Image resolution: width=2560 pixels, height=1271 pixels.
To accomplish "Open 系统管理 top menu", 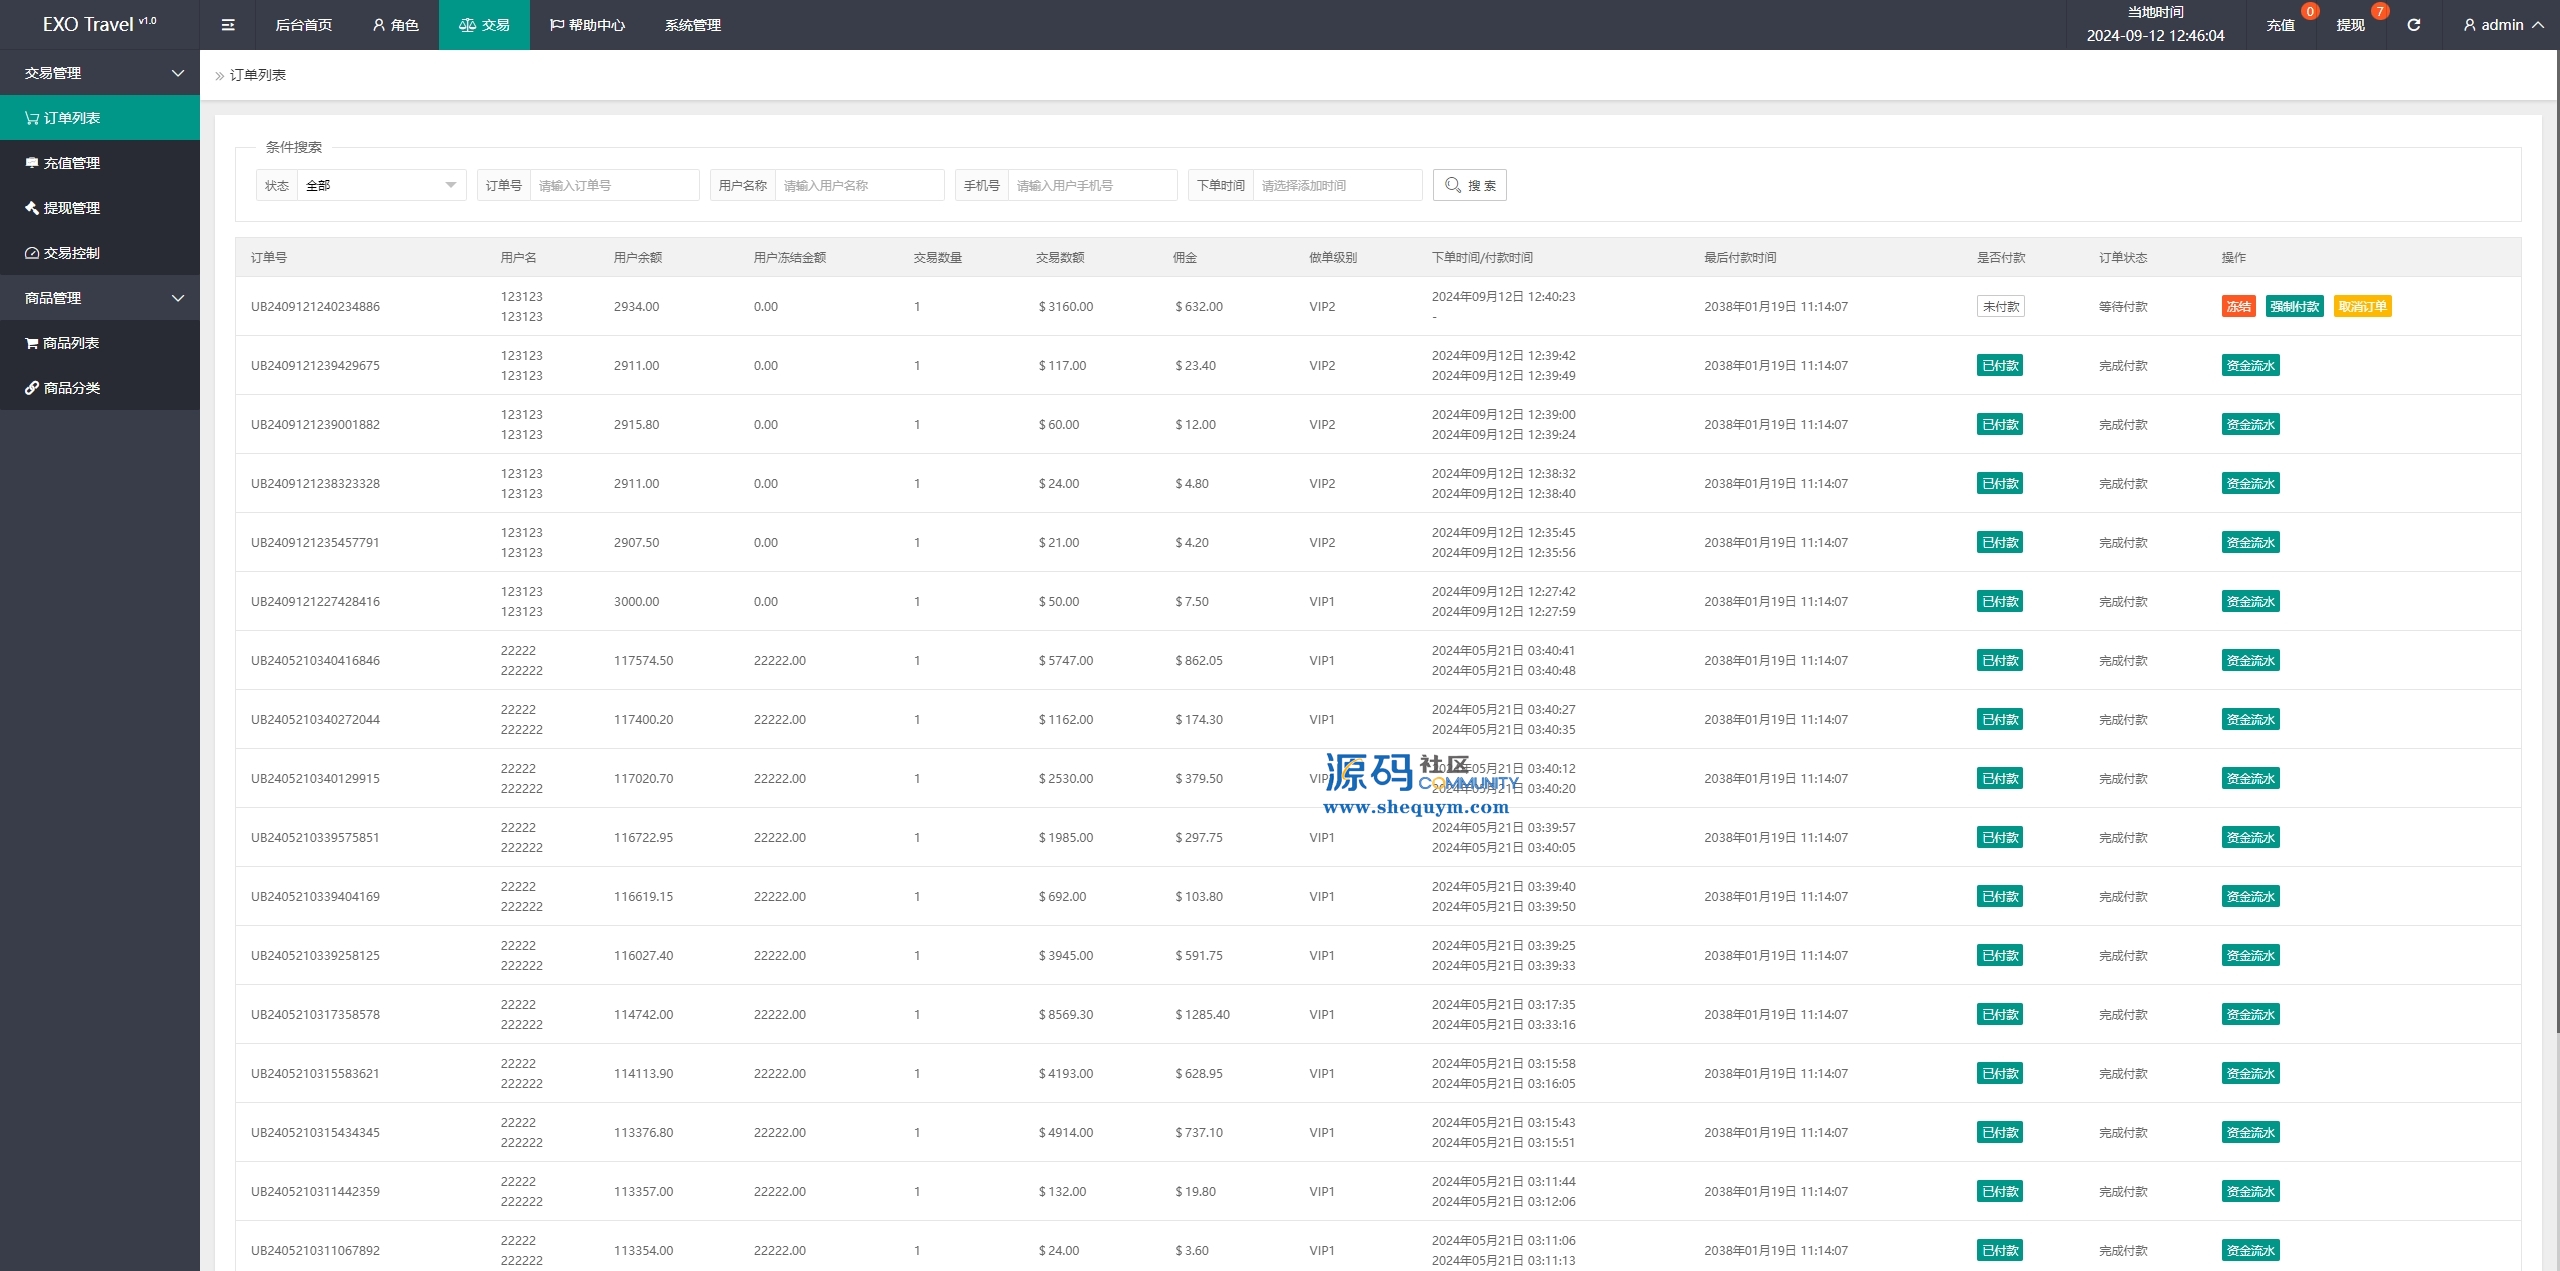I will coord(692,25).
